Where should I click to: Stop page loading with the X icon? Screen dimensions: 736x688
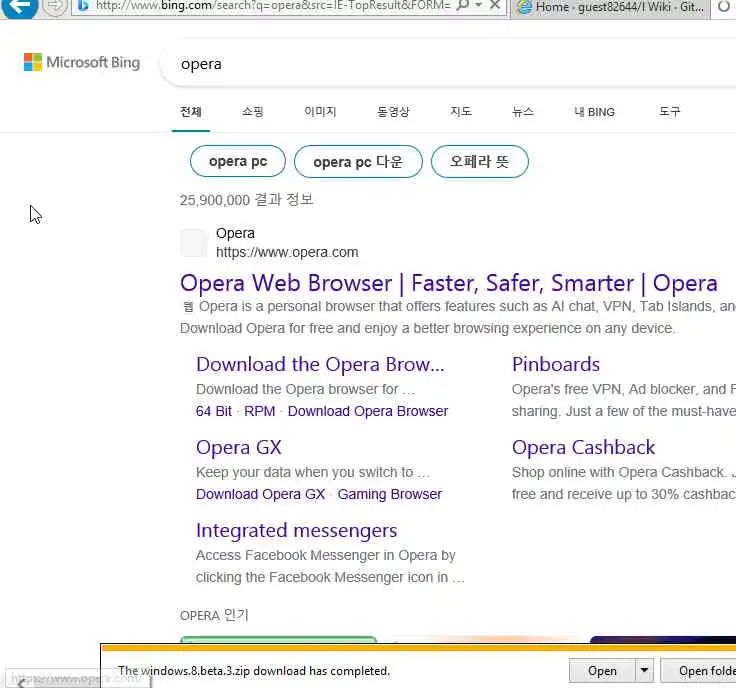coord(495,6)
